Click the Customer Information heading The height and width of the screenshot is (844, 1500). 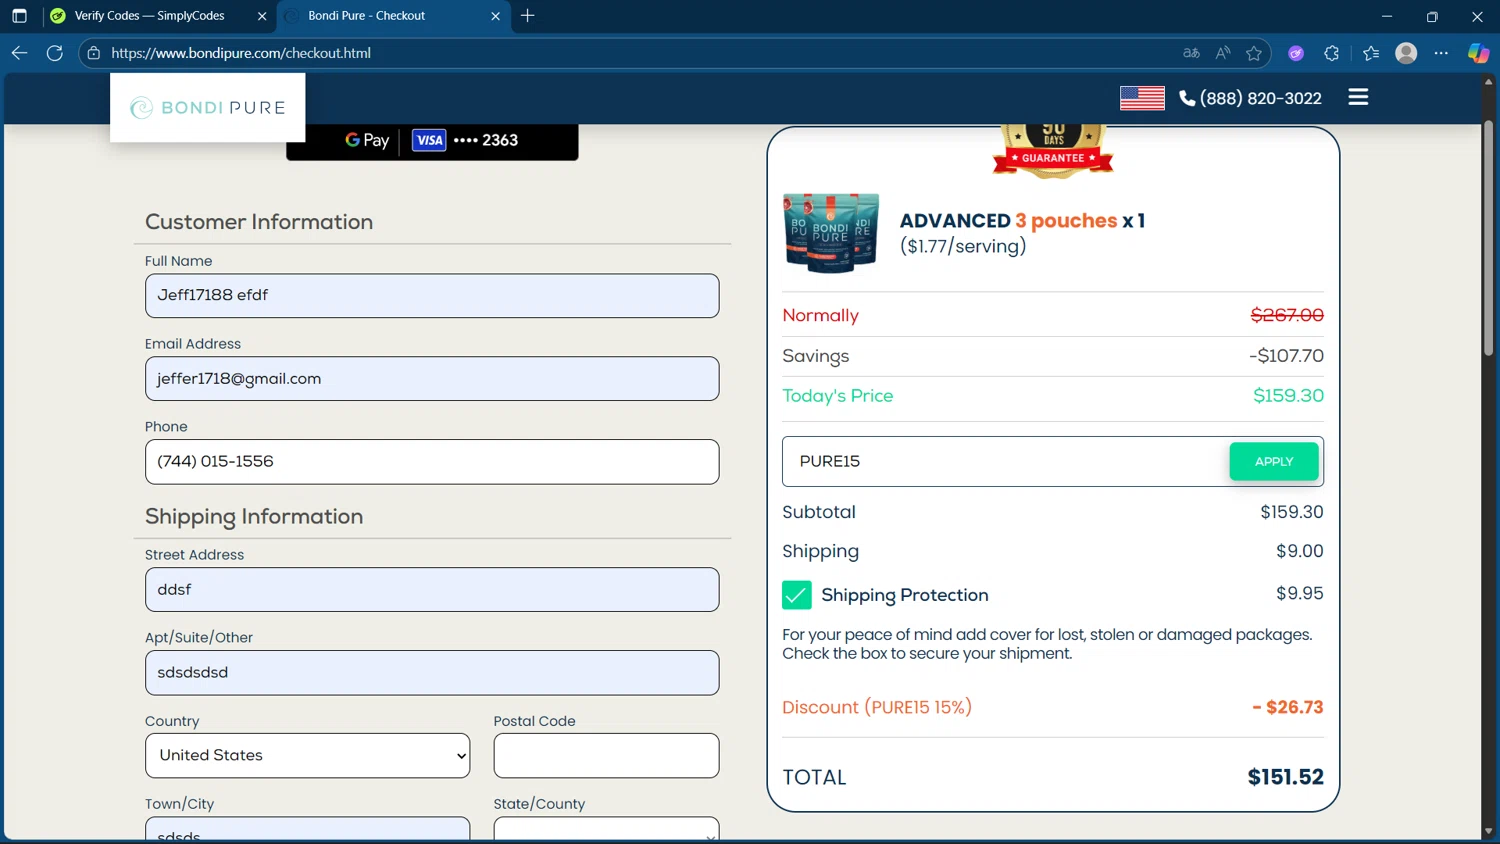[x=259, y=222]
